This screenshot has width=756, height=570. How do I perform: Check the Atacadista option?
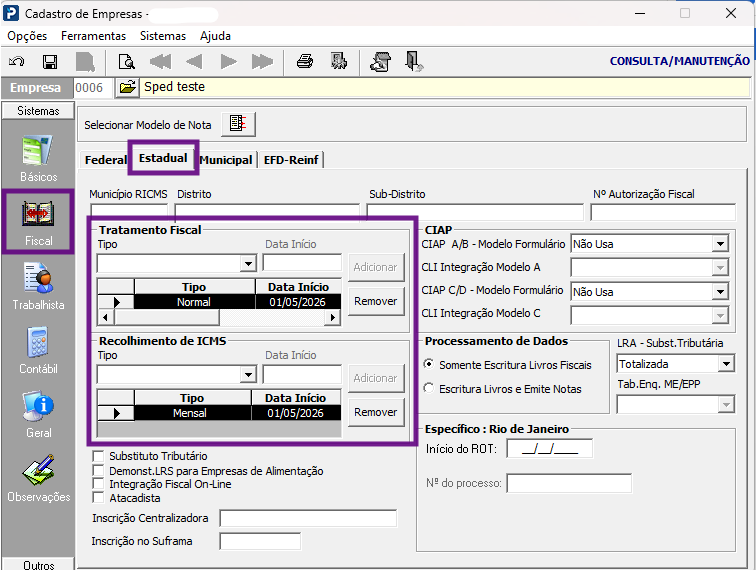98,497
